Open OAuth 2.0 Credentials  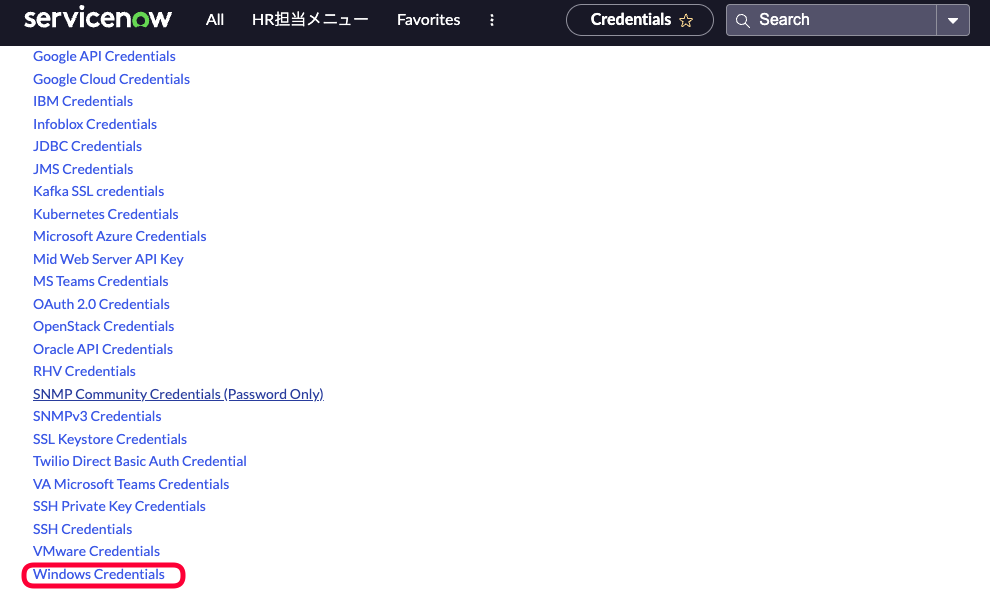(x=101, y=304)
